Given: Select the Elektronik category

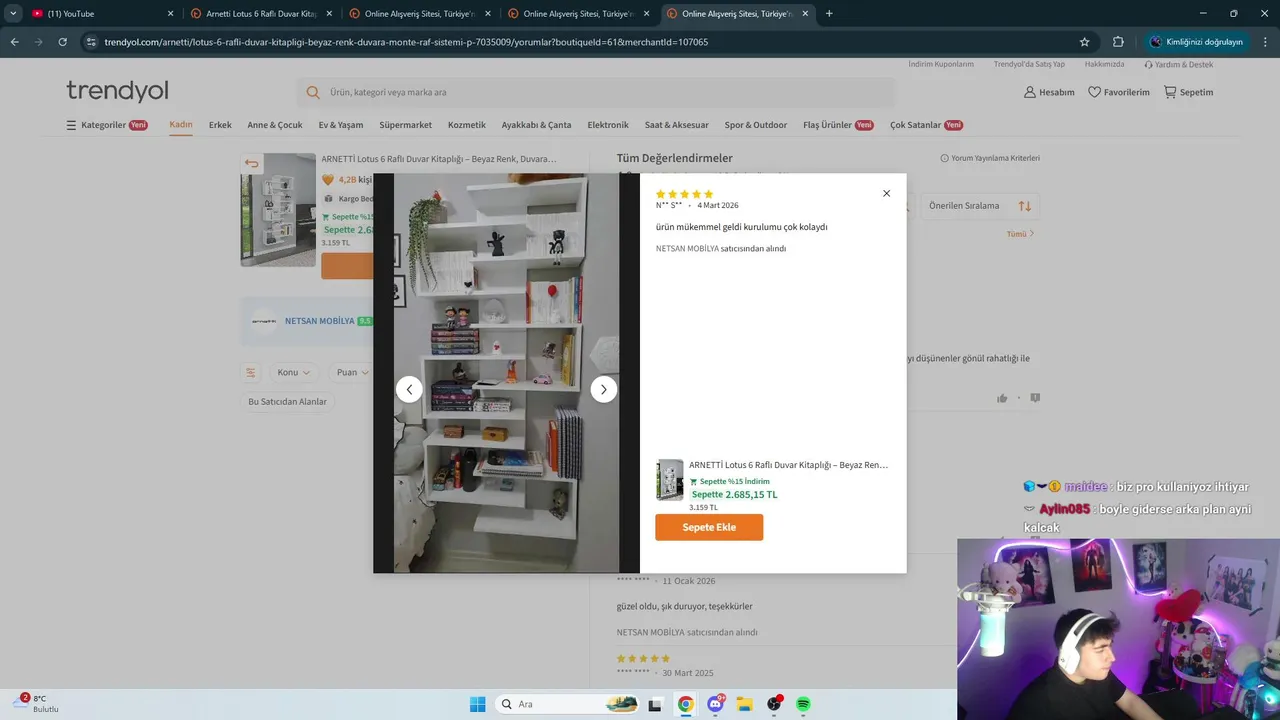Looking at the screenshot, I should click(608, 125).
